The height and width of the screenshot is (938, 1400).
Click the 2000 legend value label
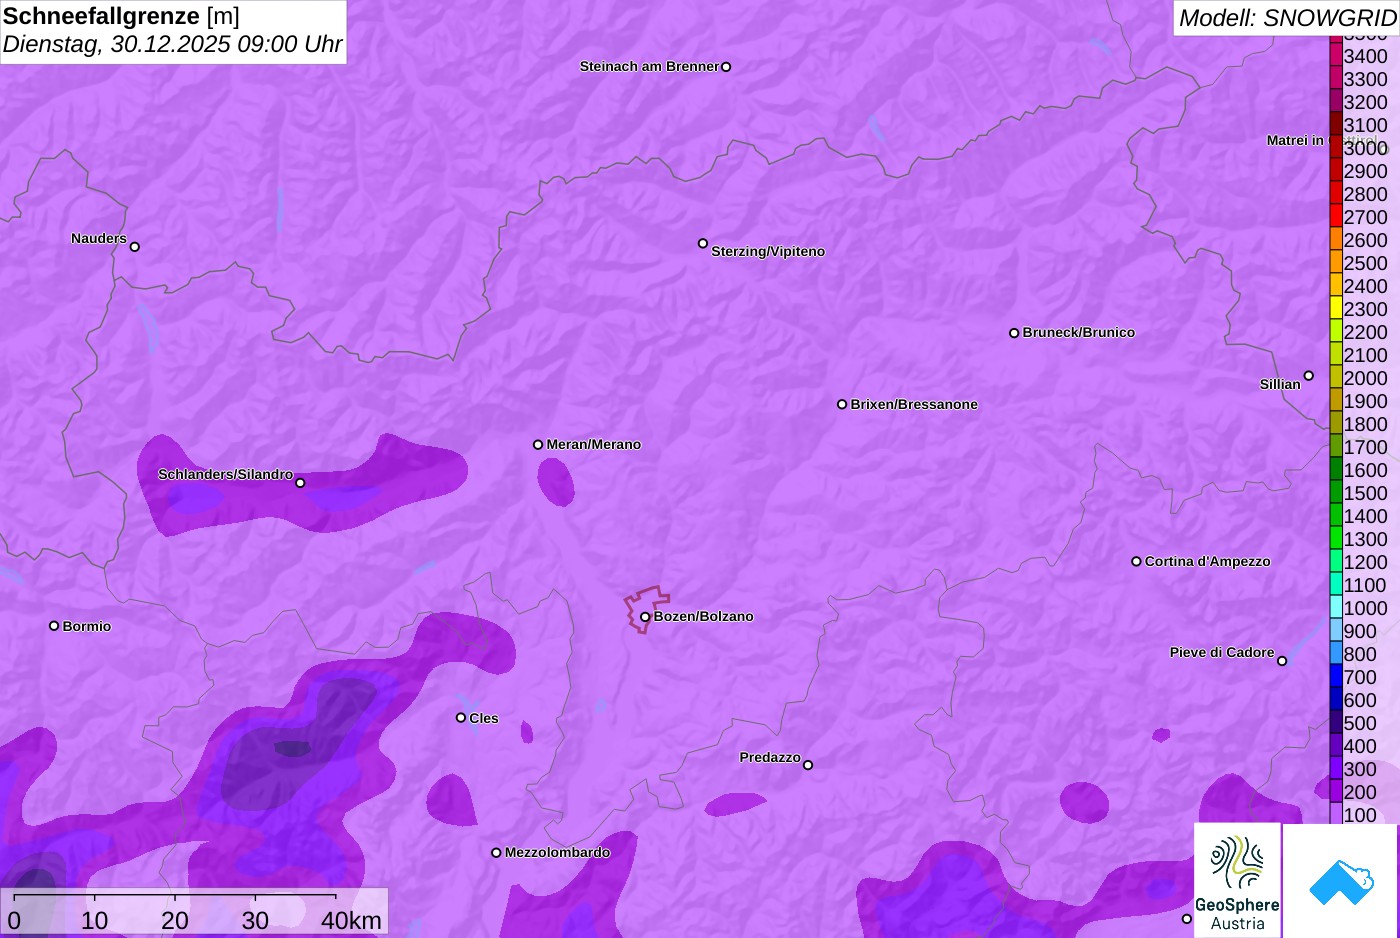(x=1366, y=378)
